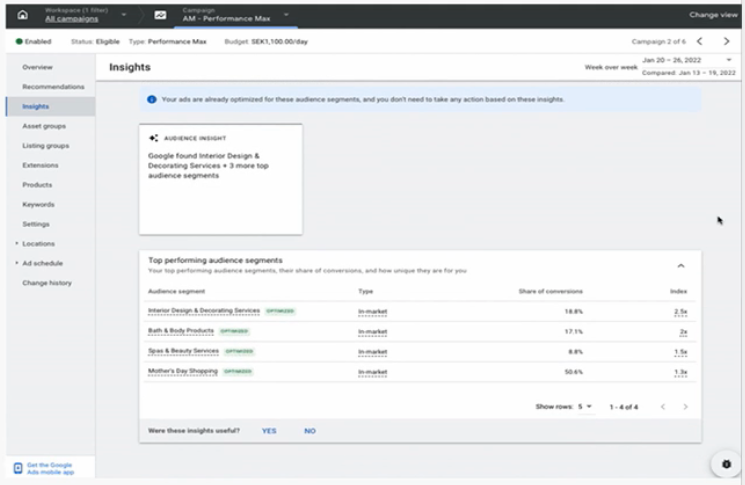
Task: Click the Audience segment column header
Action: 176,291
